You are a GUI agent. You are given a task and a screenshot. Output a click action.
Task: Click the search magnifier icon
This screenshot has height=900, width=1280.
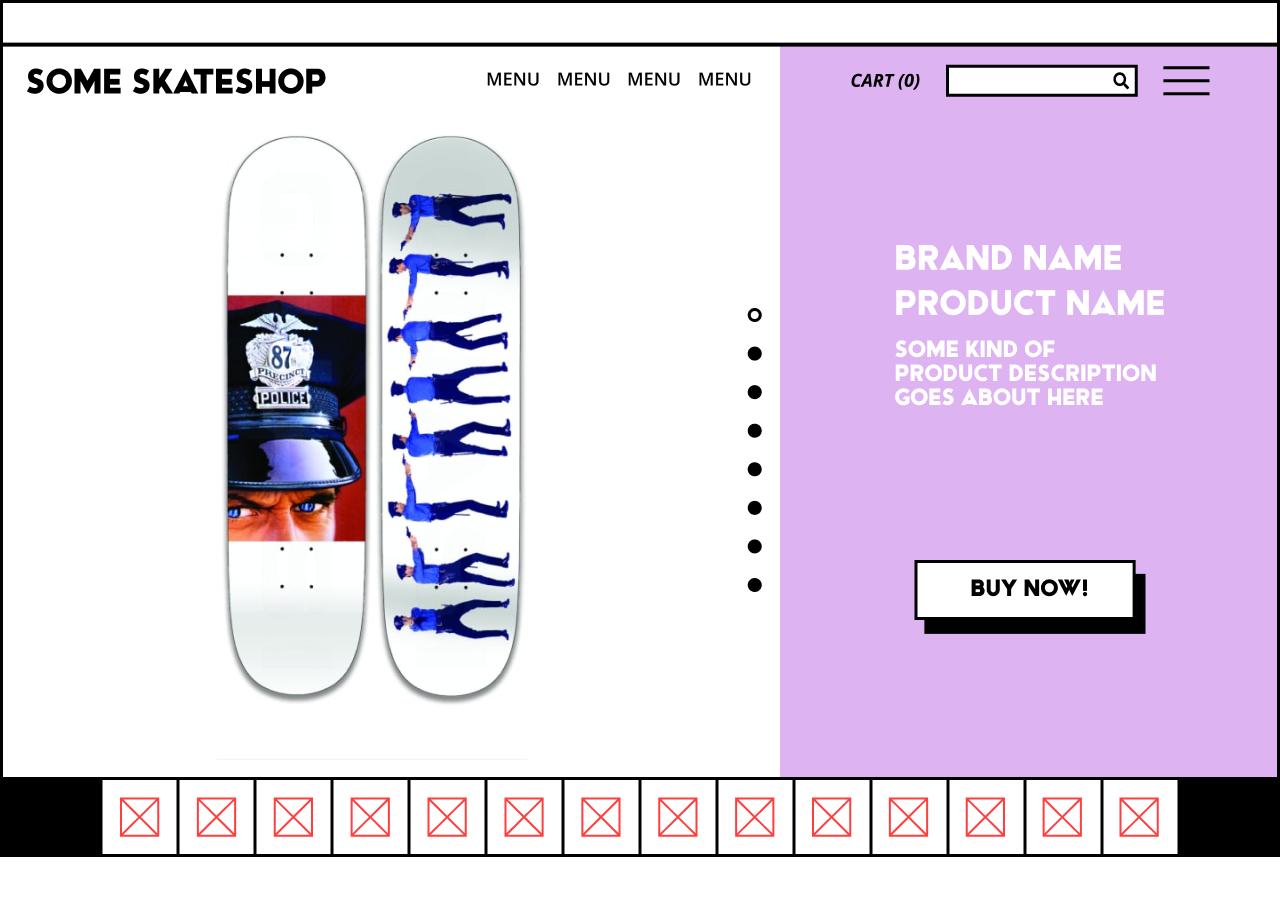[1120, 80]
